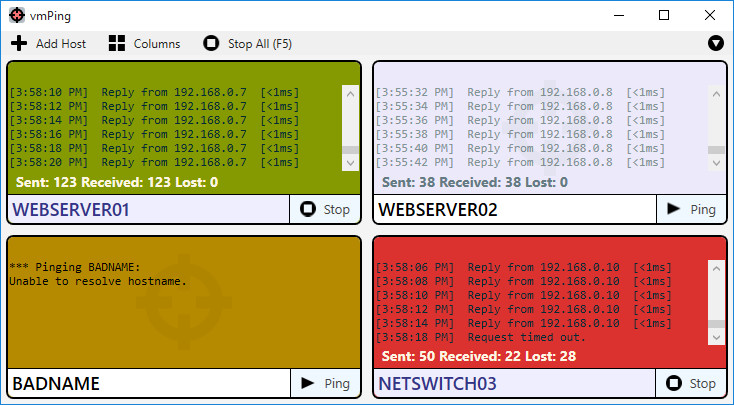Click the 3:58:20 PM reply log entry

pyautogui.click(x=154, y=162)
